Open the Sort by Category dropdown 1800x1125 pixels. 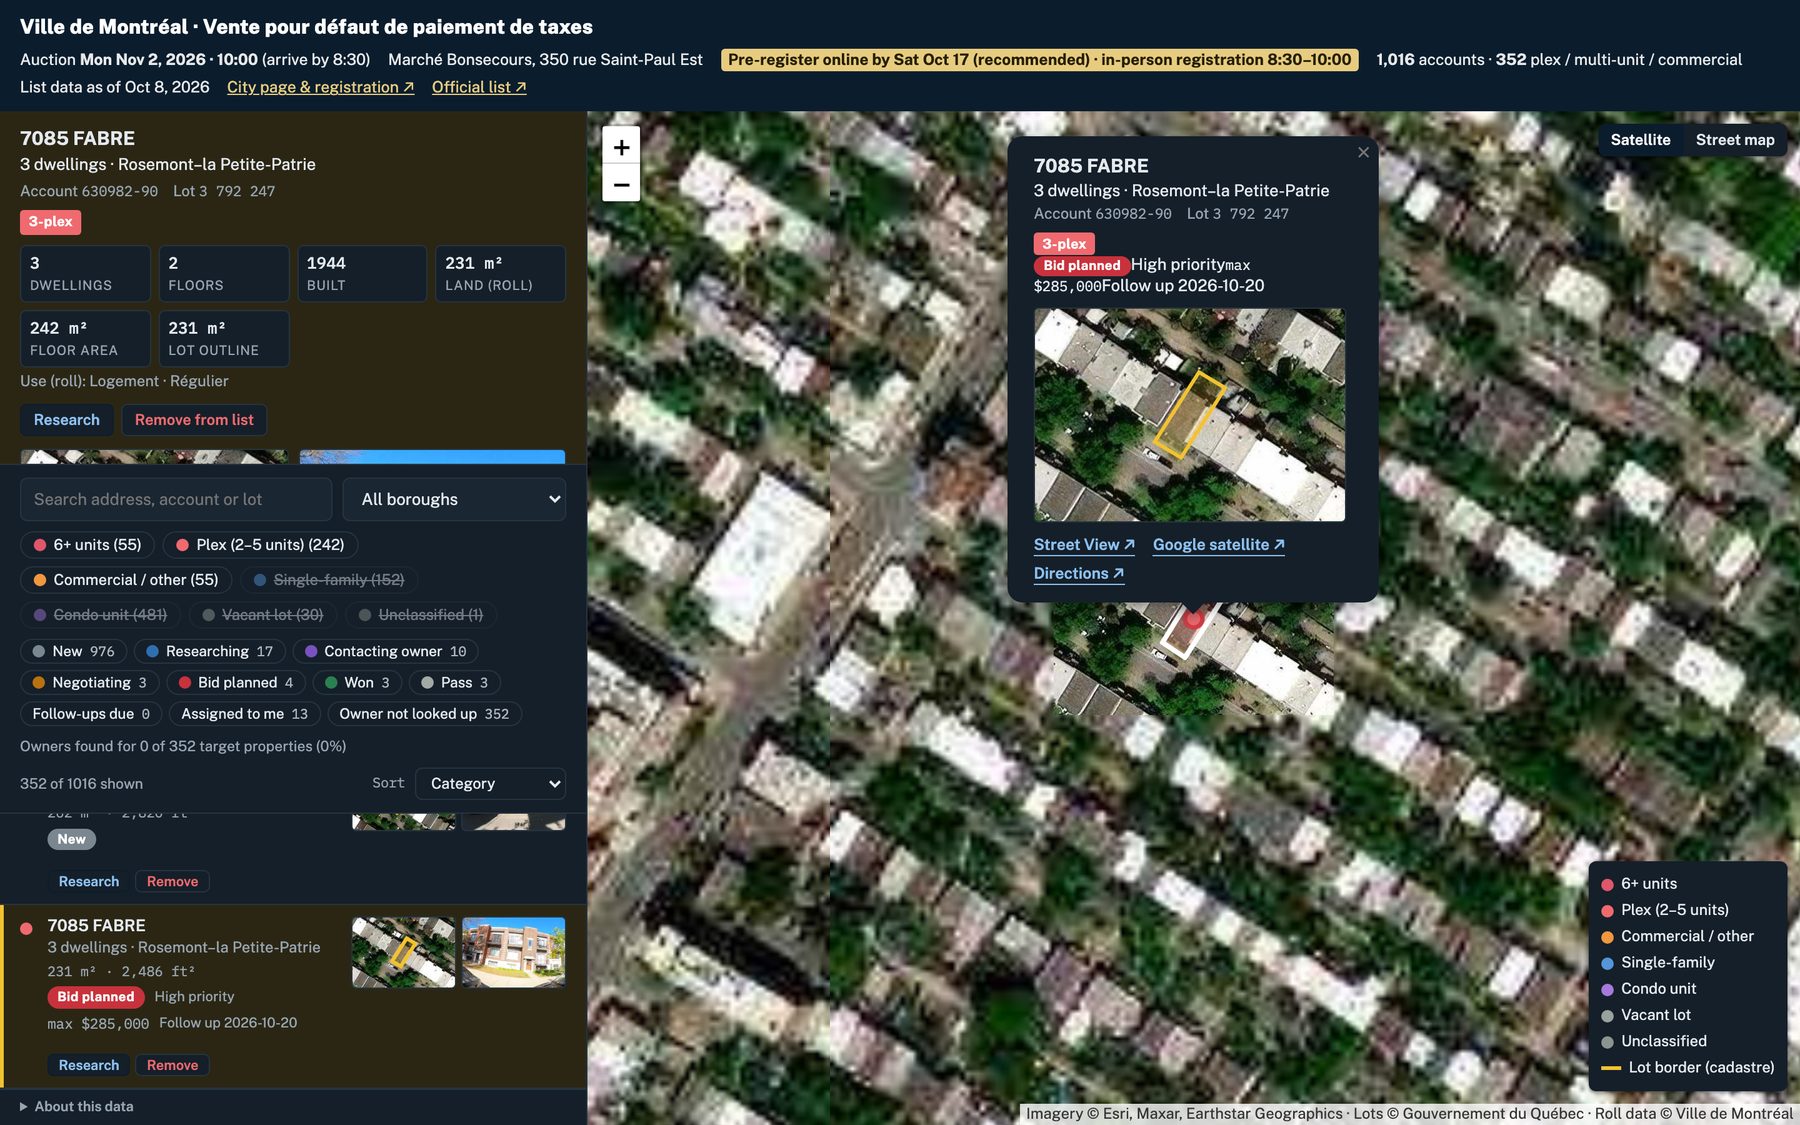point(490,783)
